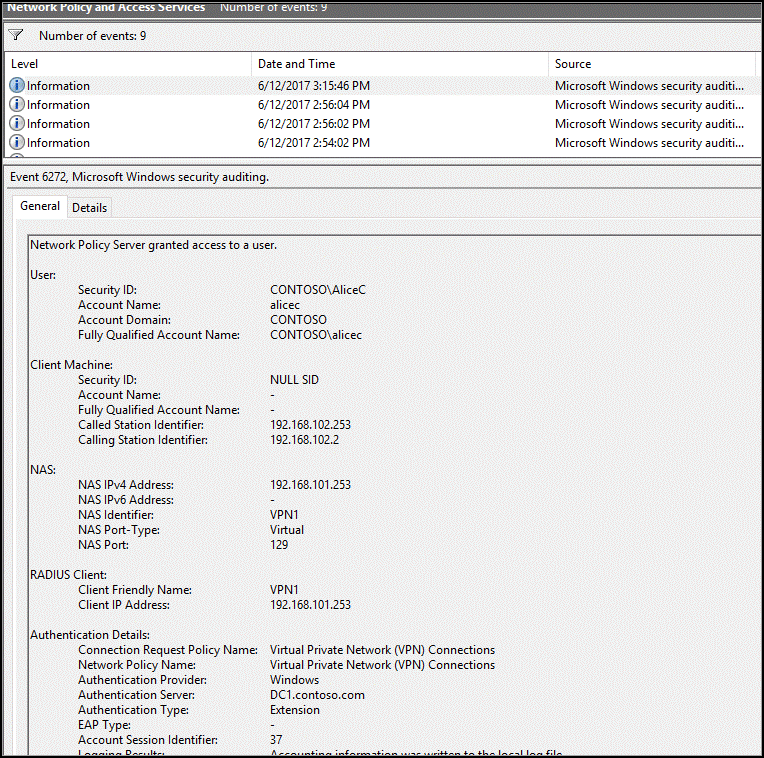This screenshot has width=764, height=758.
Task: Click Source cell of the 3:15:46 PM event
Action: [x=649, y=86]
